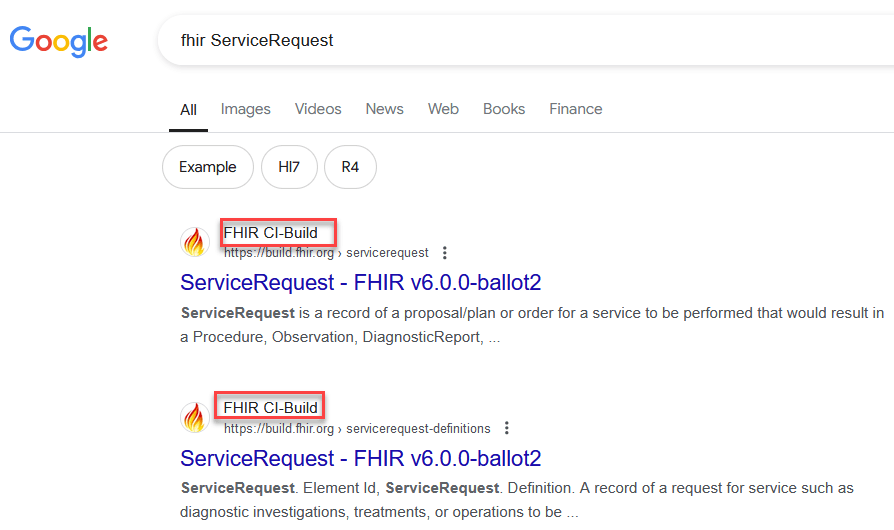Viewport: 894px width, 530px height.
Task: Click FHIR CI-Build site name of first result
Action: click(270, 233)
